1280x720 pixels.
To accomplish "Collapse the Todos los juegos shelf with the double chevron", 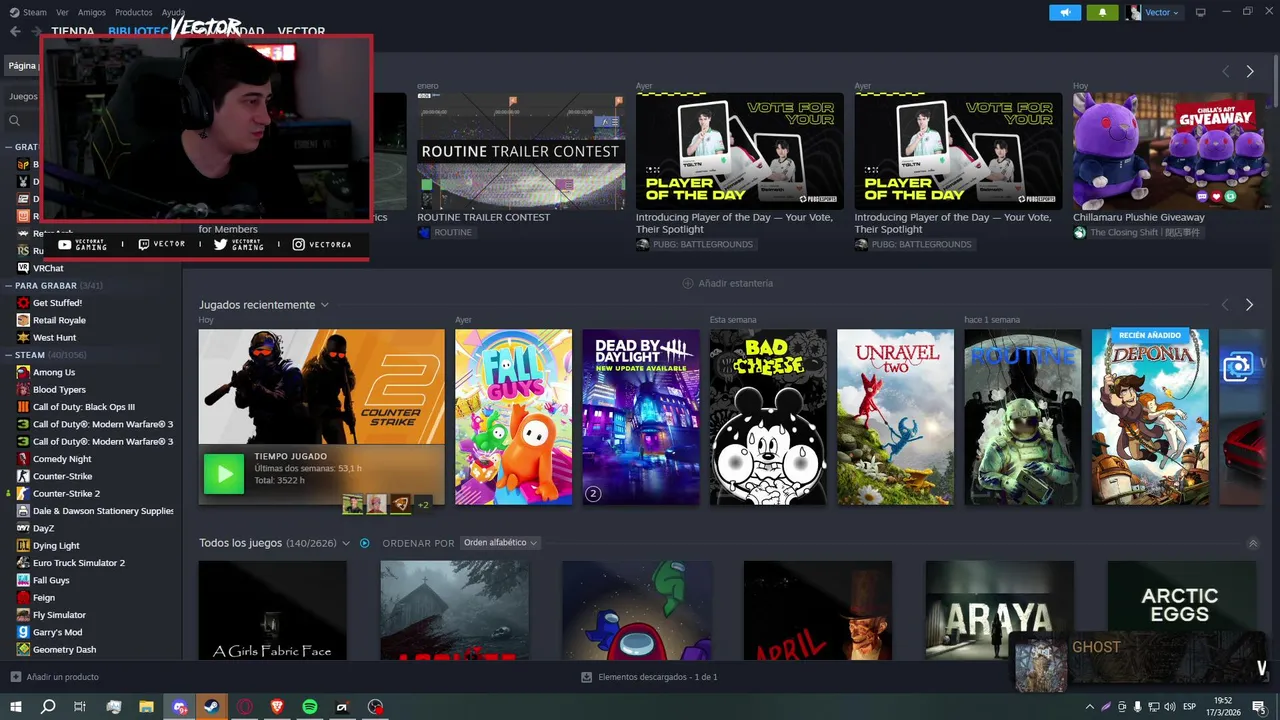I will (x=1253, y=543).
